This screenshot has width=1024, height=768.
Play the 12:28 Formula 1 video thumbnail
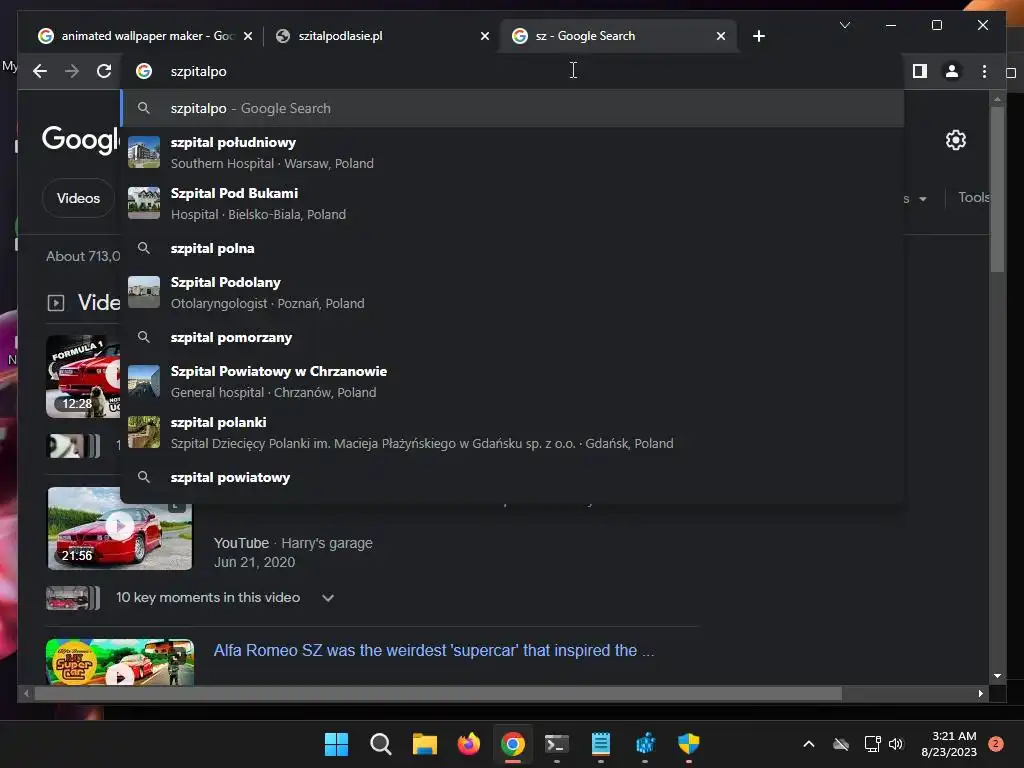click(83, 376)
